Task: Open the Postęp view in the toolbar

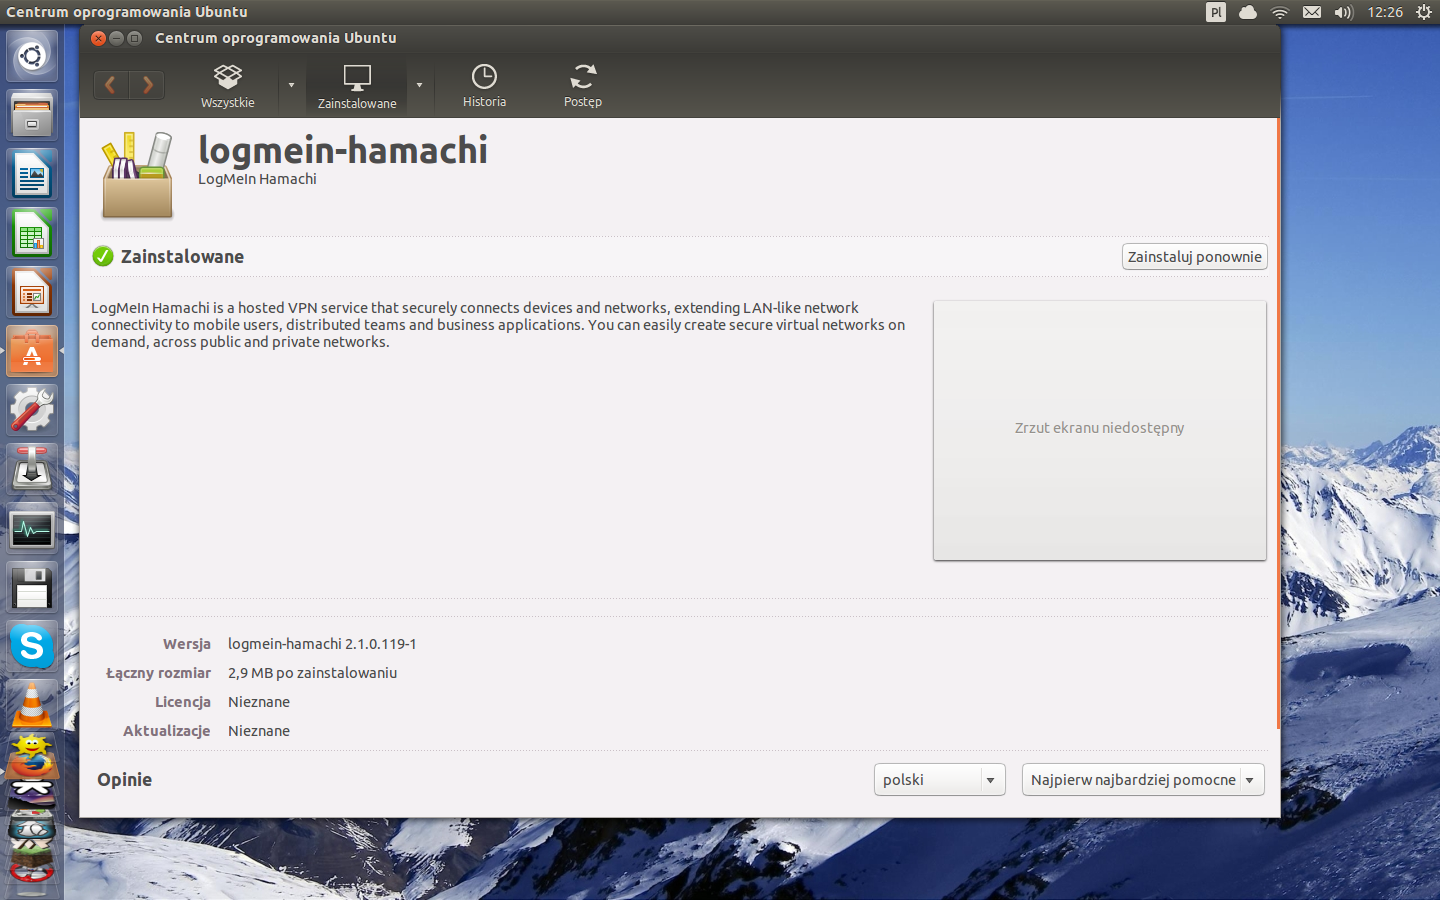Action: 583,85
